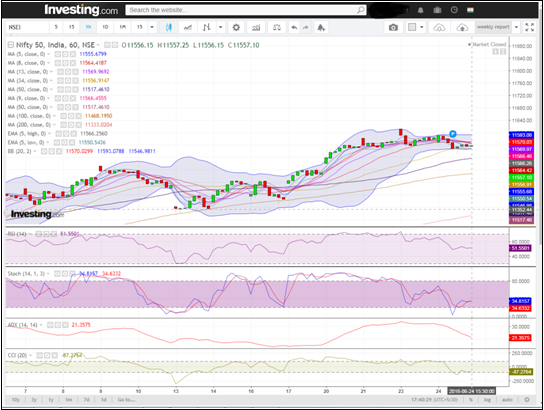Select the 1M timeframe
544x410 pixels.
(x=122, y=27)
